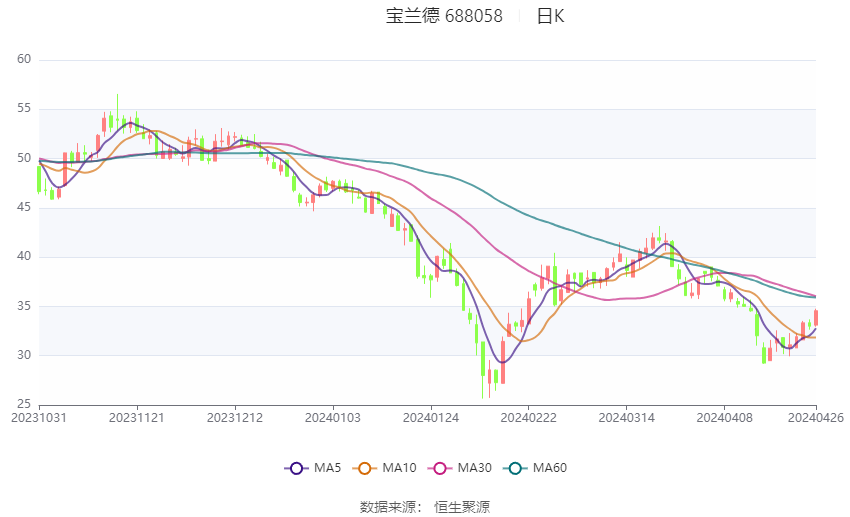Toggle the MA5 legend circle icon
The height and width of the screenshot is (517, 850).
pos(296,468)
